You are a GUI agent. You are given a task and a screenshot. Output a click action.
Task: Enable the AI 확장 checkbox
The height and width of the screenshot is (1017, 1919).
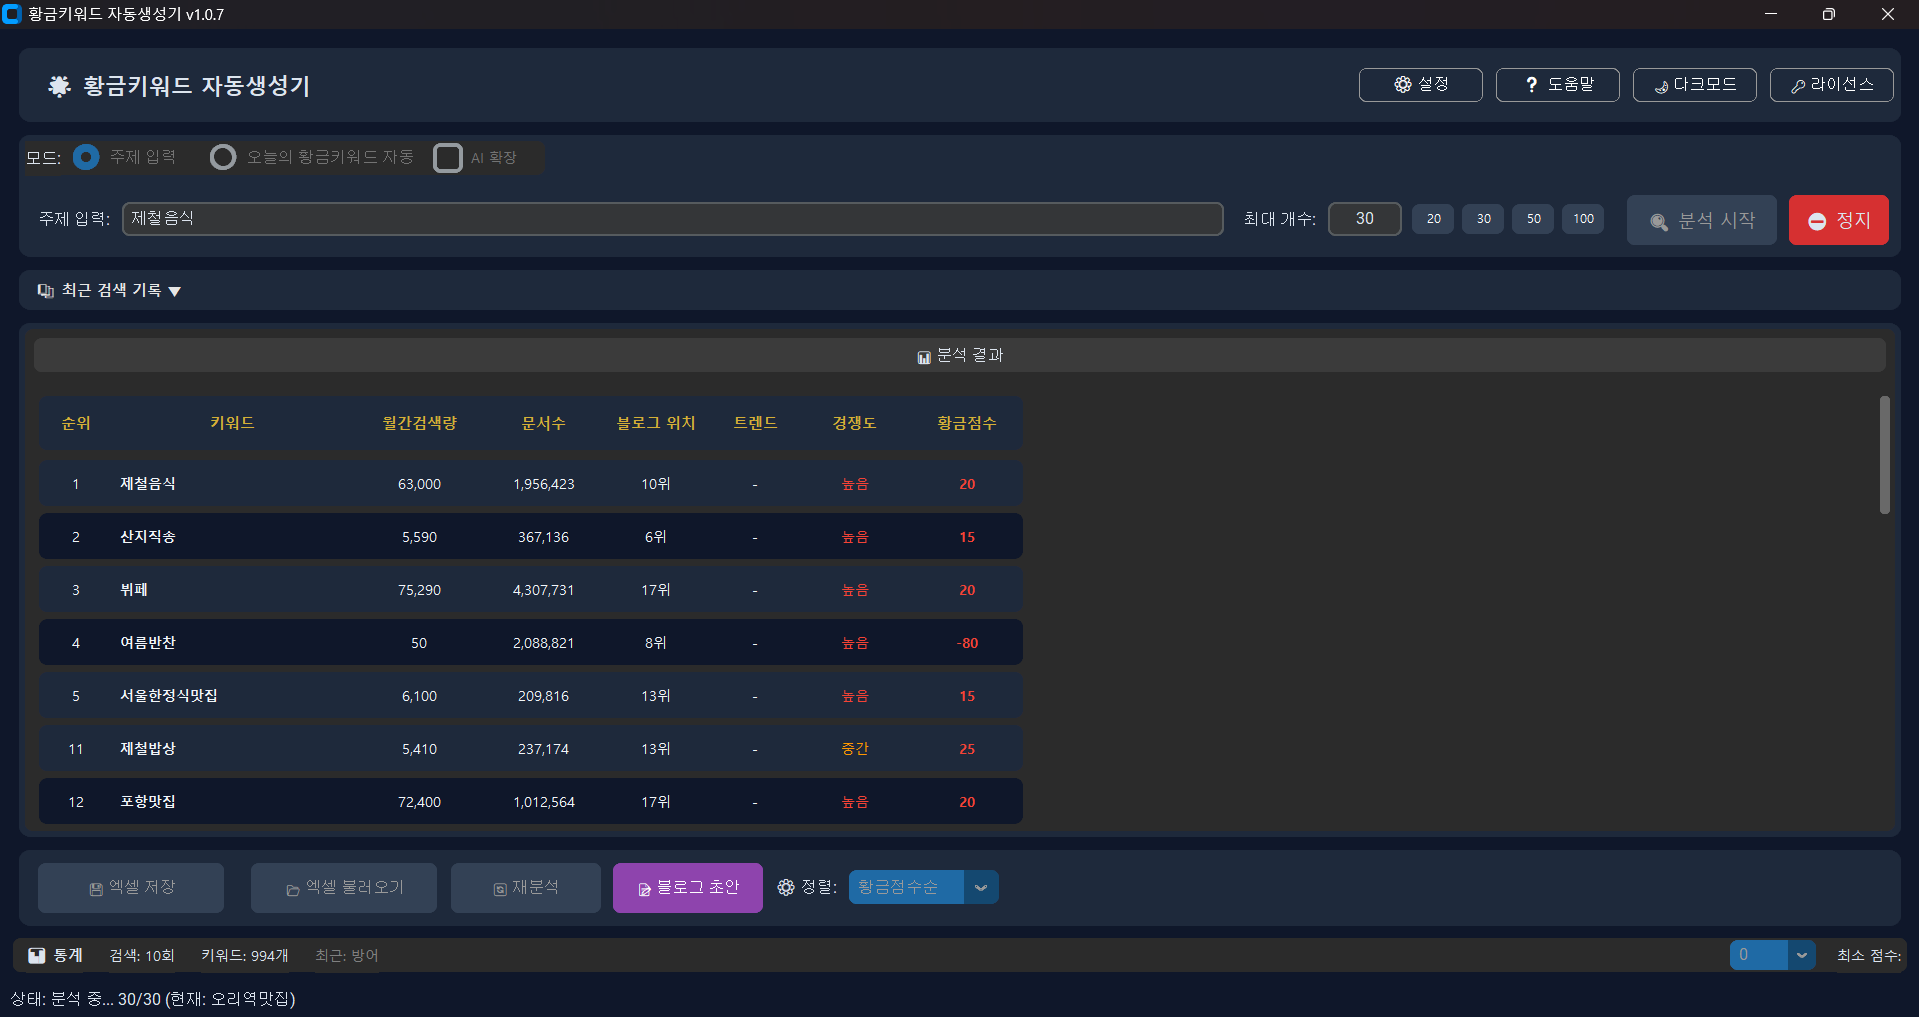448,158
